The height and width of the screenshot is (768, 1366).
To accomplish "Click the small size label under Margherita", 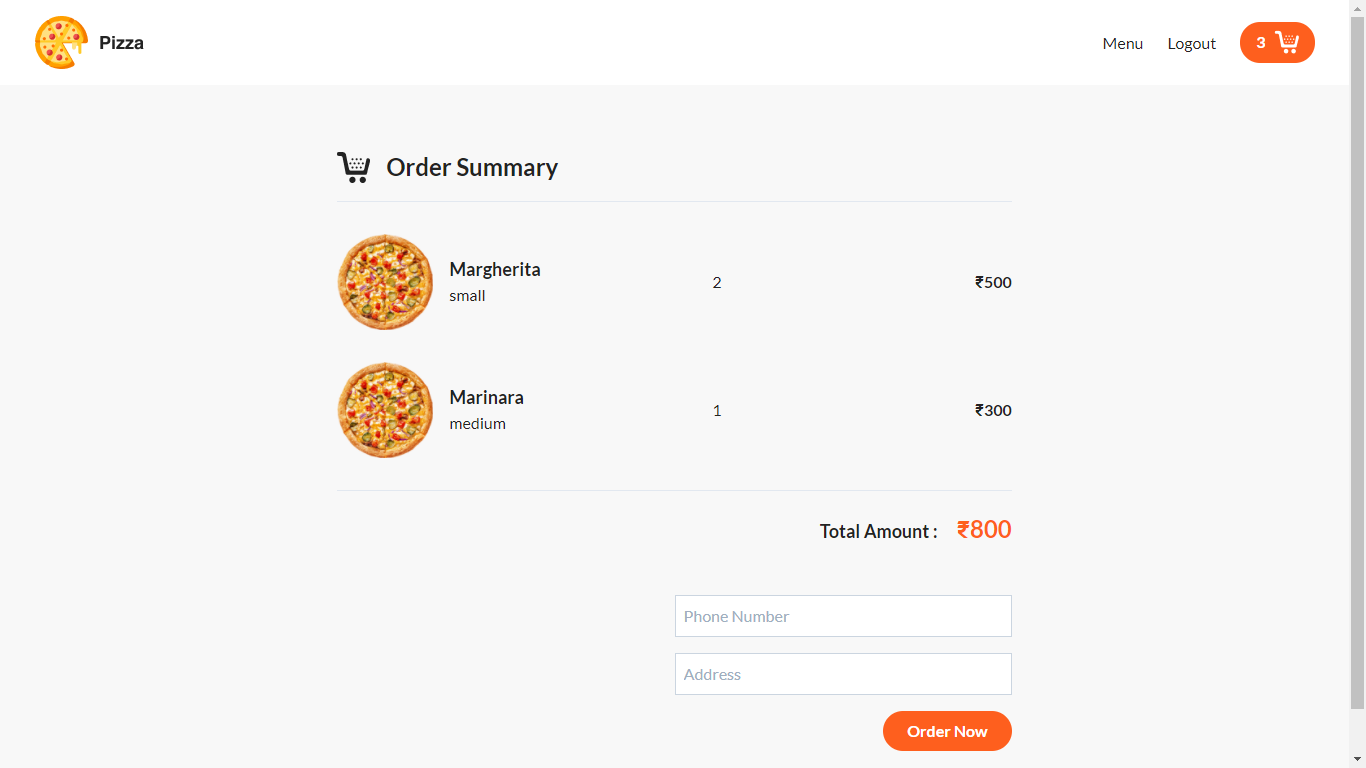I will 467,295.
